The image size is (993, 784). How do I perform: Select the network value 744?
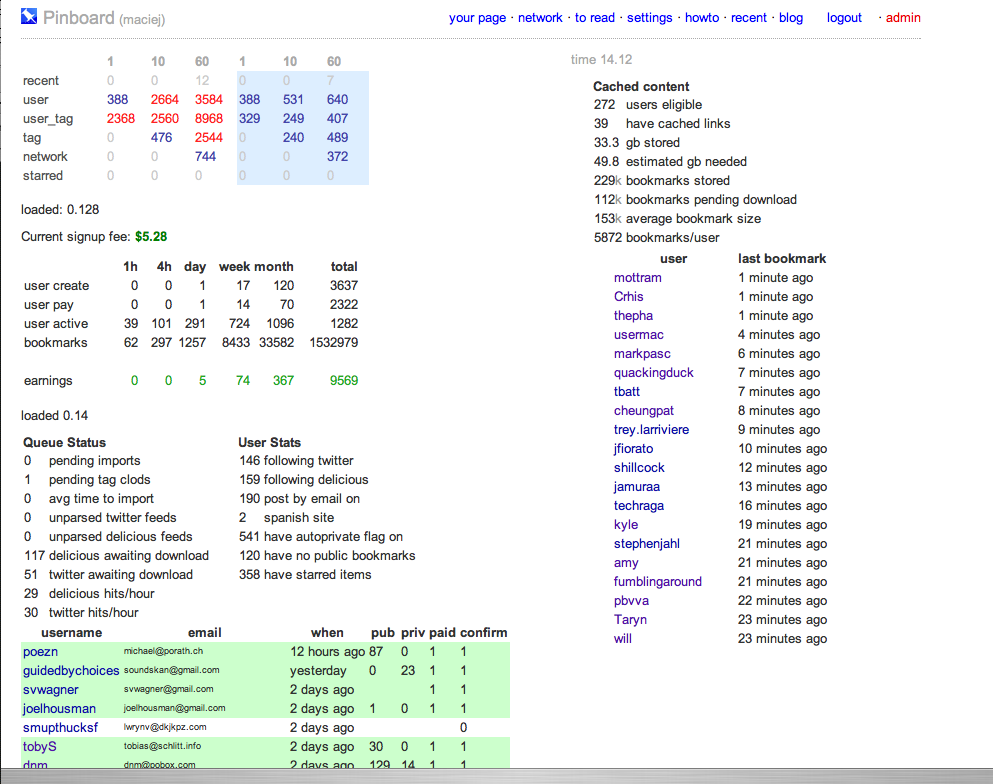[x=205, y=156]
